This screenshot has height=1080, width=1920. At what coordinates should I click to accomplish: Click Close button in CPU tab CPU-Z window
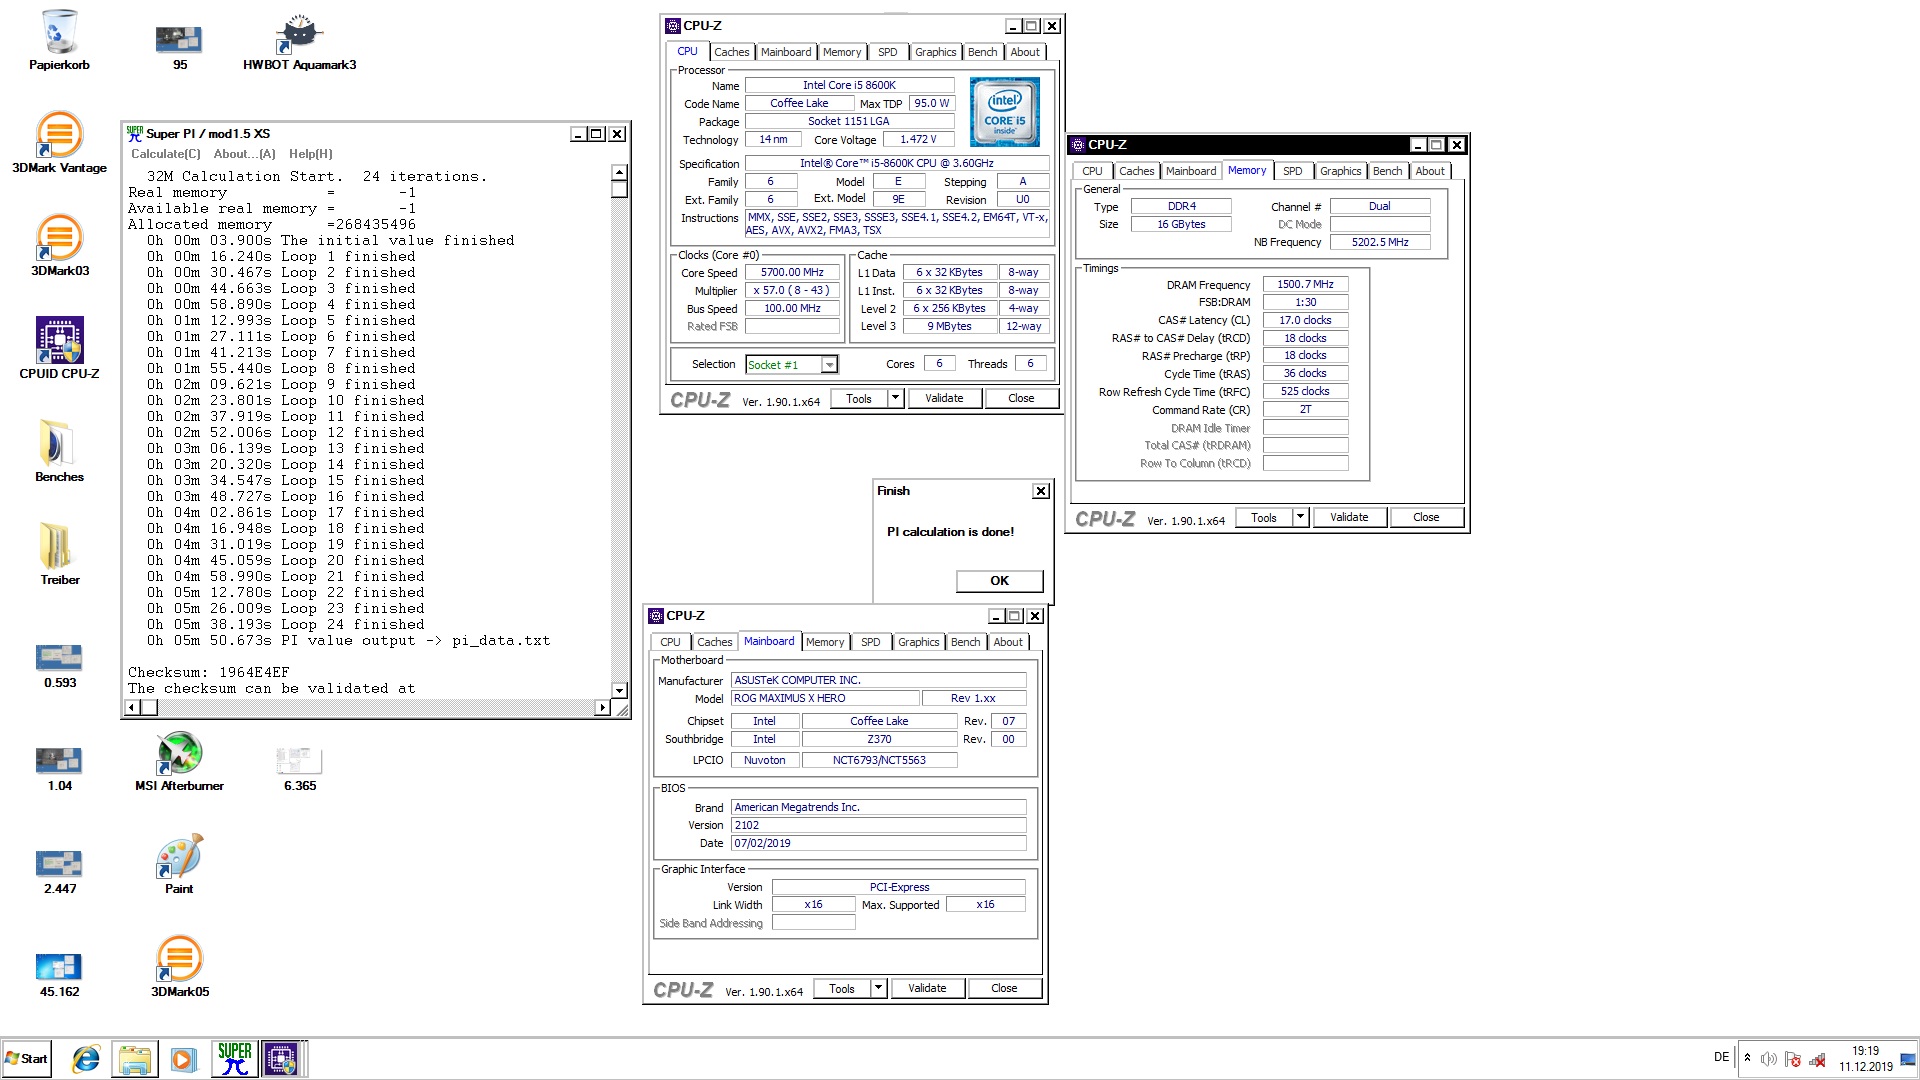[1021, 398]
